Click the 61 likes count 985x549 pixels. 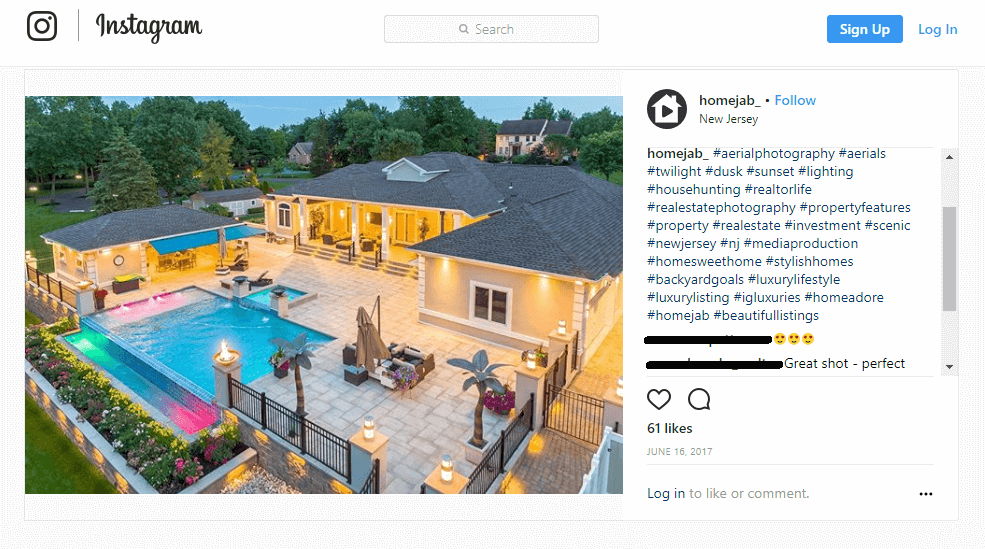[670, 428]
